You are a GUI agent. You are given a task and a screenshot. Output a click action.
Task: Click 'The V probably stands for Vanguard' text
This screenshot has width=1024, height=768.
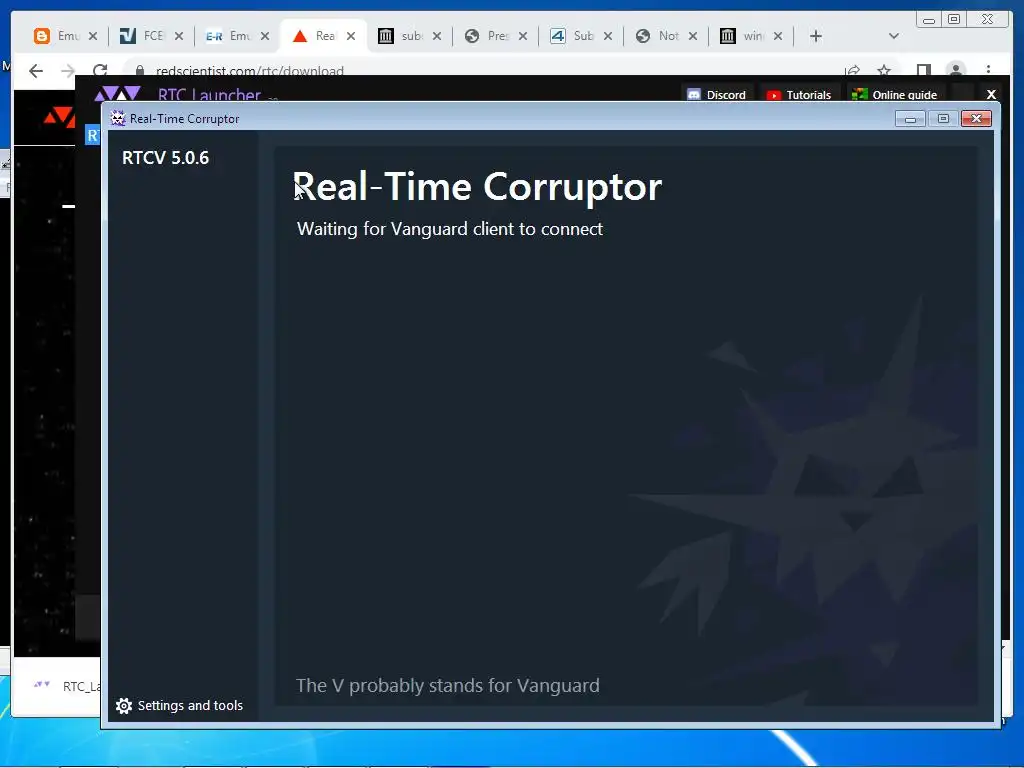click(x=447, y=685)
